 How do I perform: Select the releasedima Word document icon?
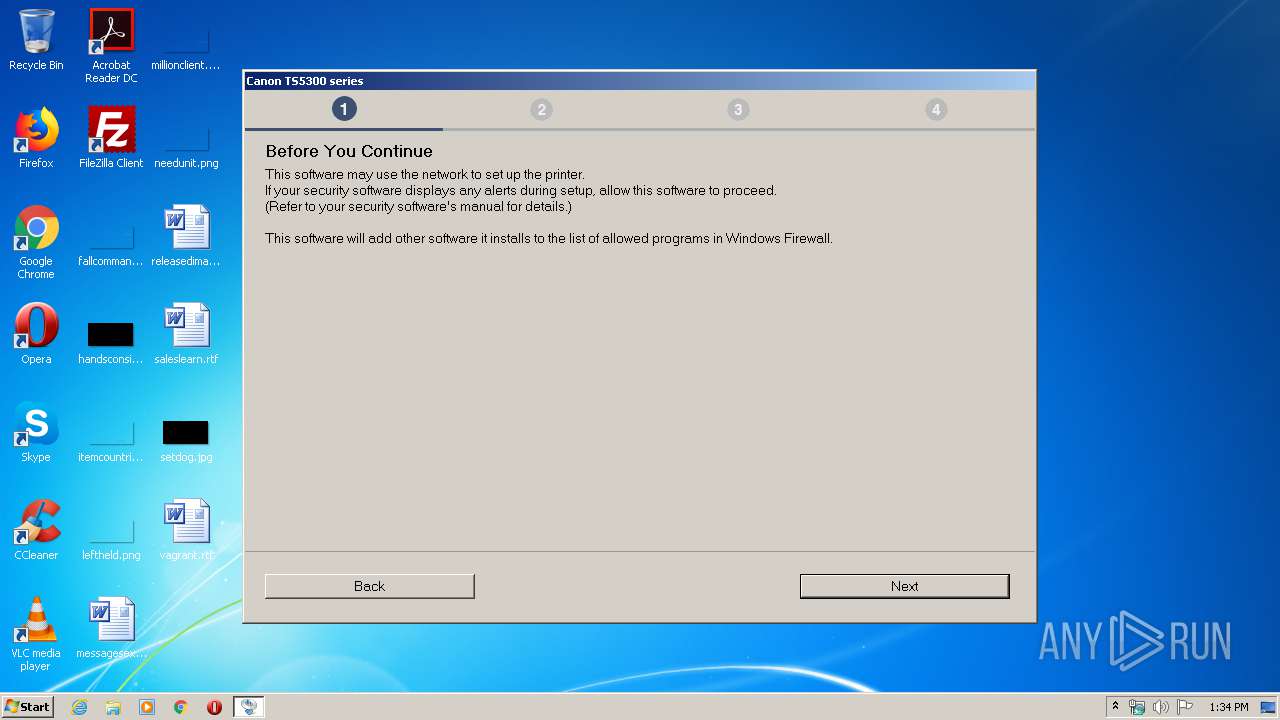click(x=186, y=236)
